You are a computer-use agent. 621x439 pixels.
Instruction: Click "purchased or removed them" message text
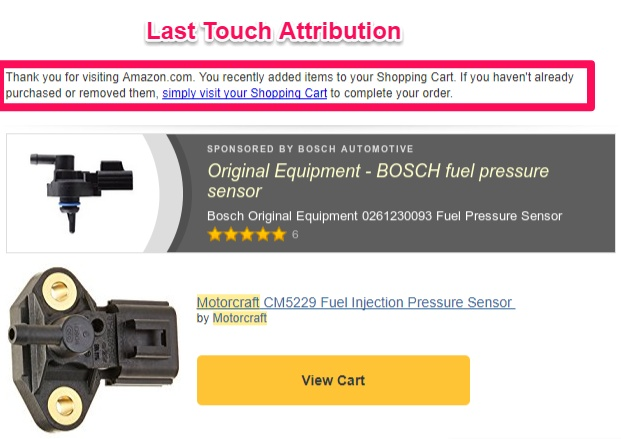(80, 93)
